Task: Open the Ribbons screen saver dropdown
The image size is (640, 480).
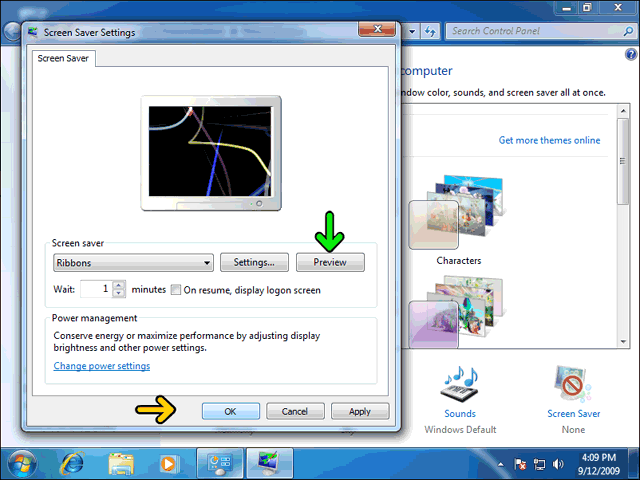Action: (x=133, y=262)
